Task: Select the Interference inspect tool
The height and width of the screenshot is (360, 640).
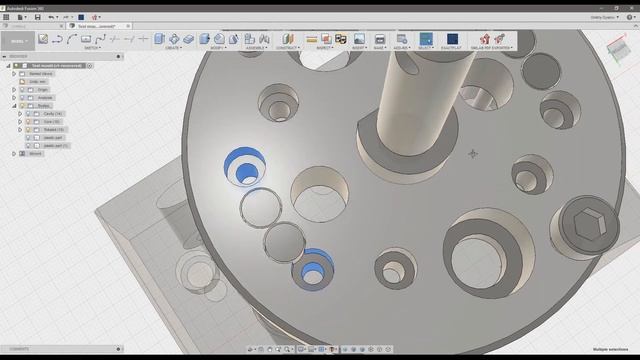Action: (x=326, y=39)
